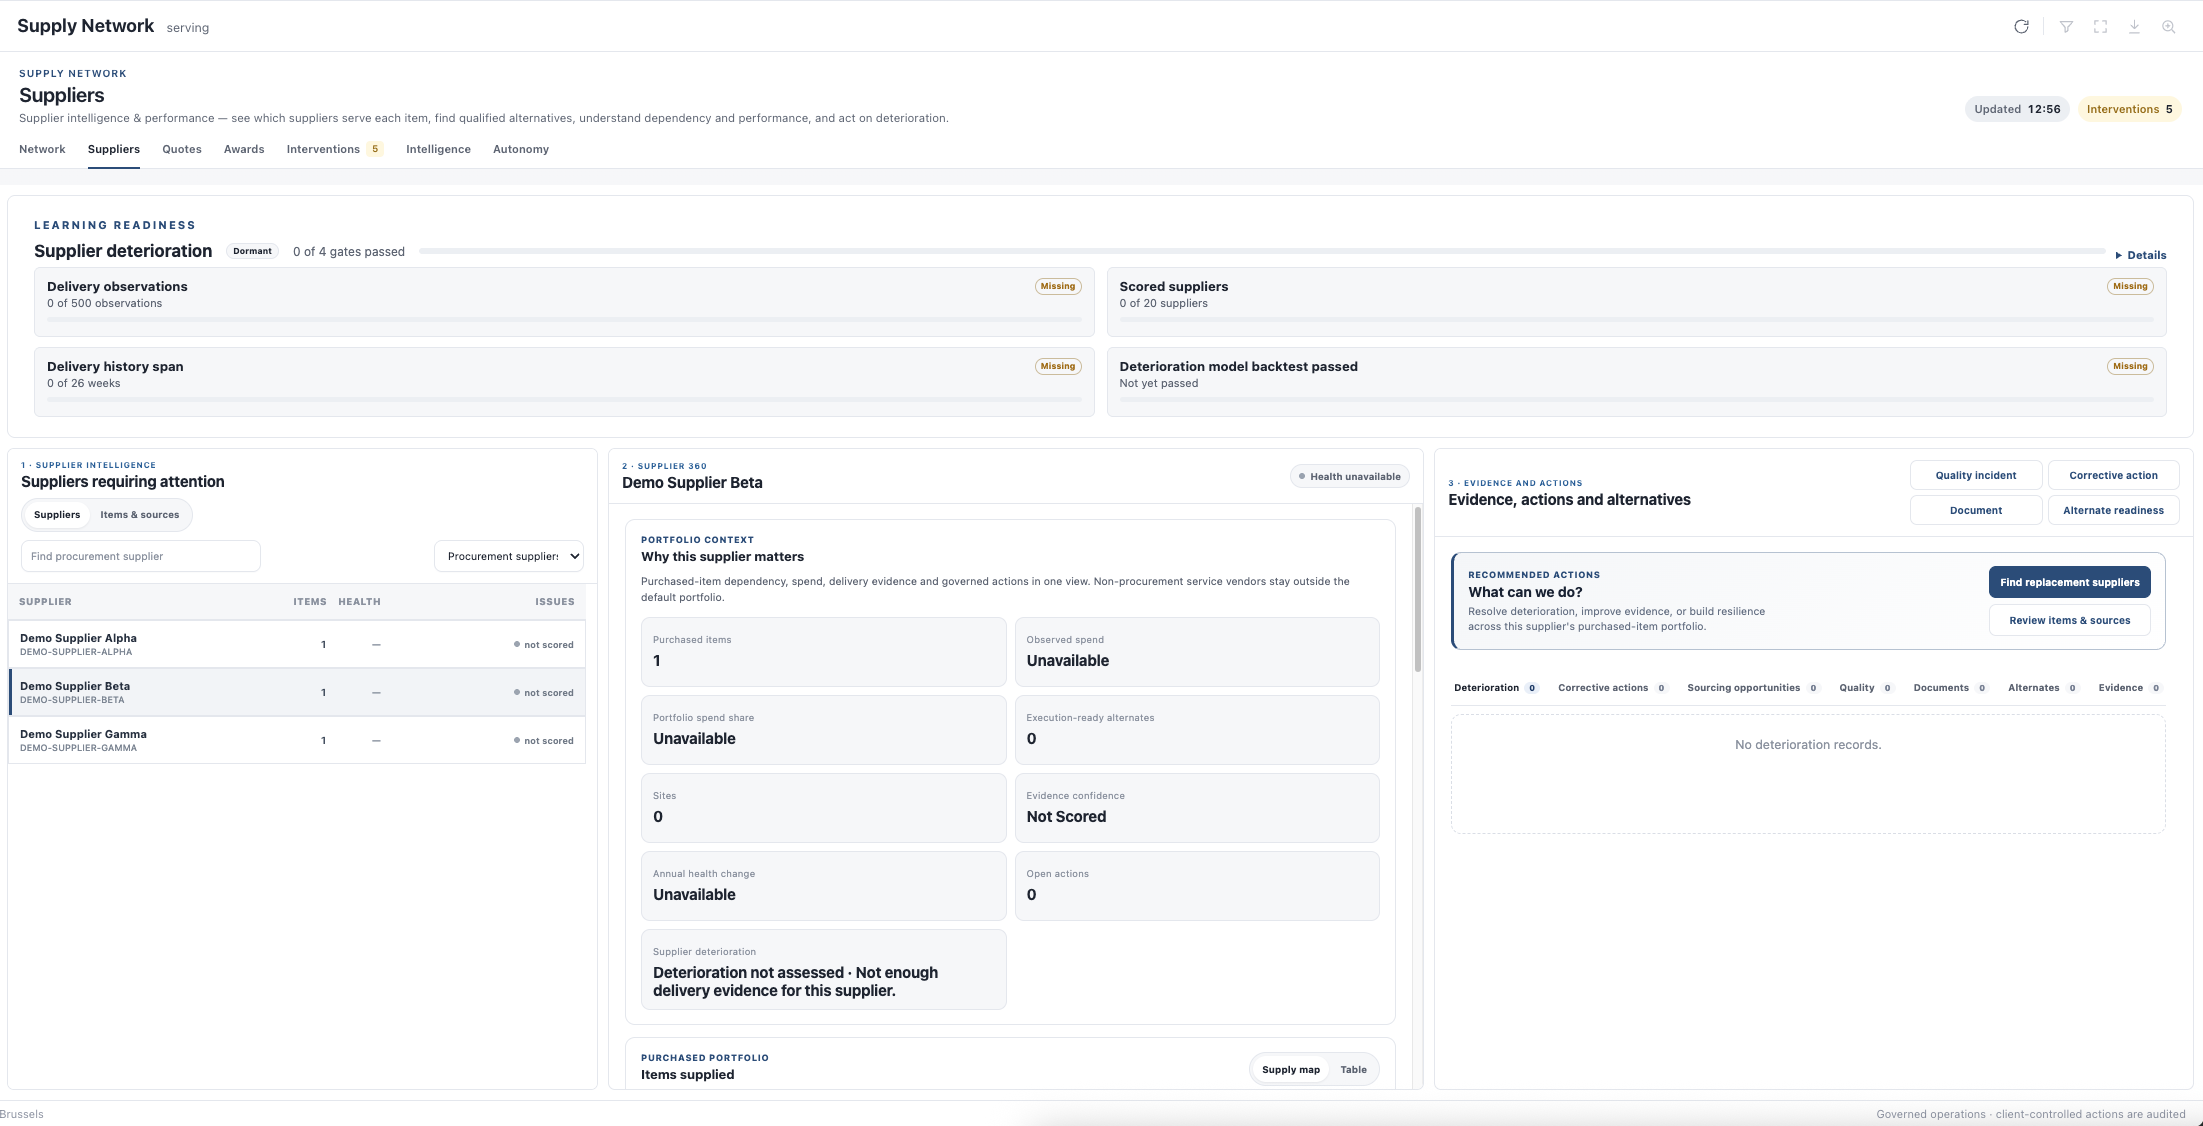
Task: Click the Quality incident button
Action: point(1975,475)
